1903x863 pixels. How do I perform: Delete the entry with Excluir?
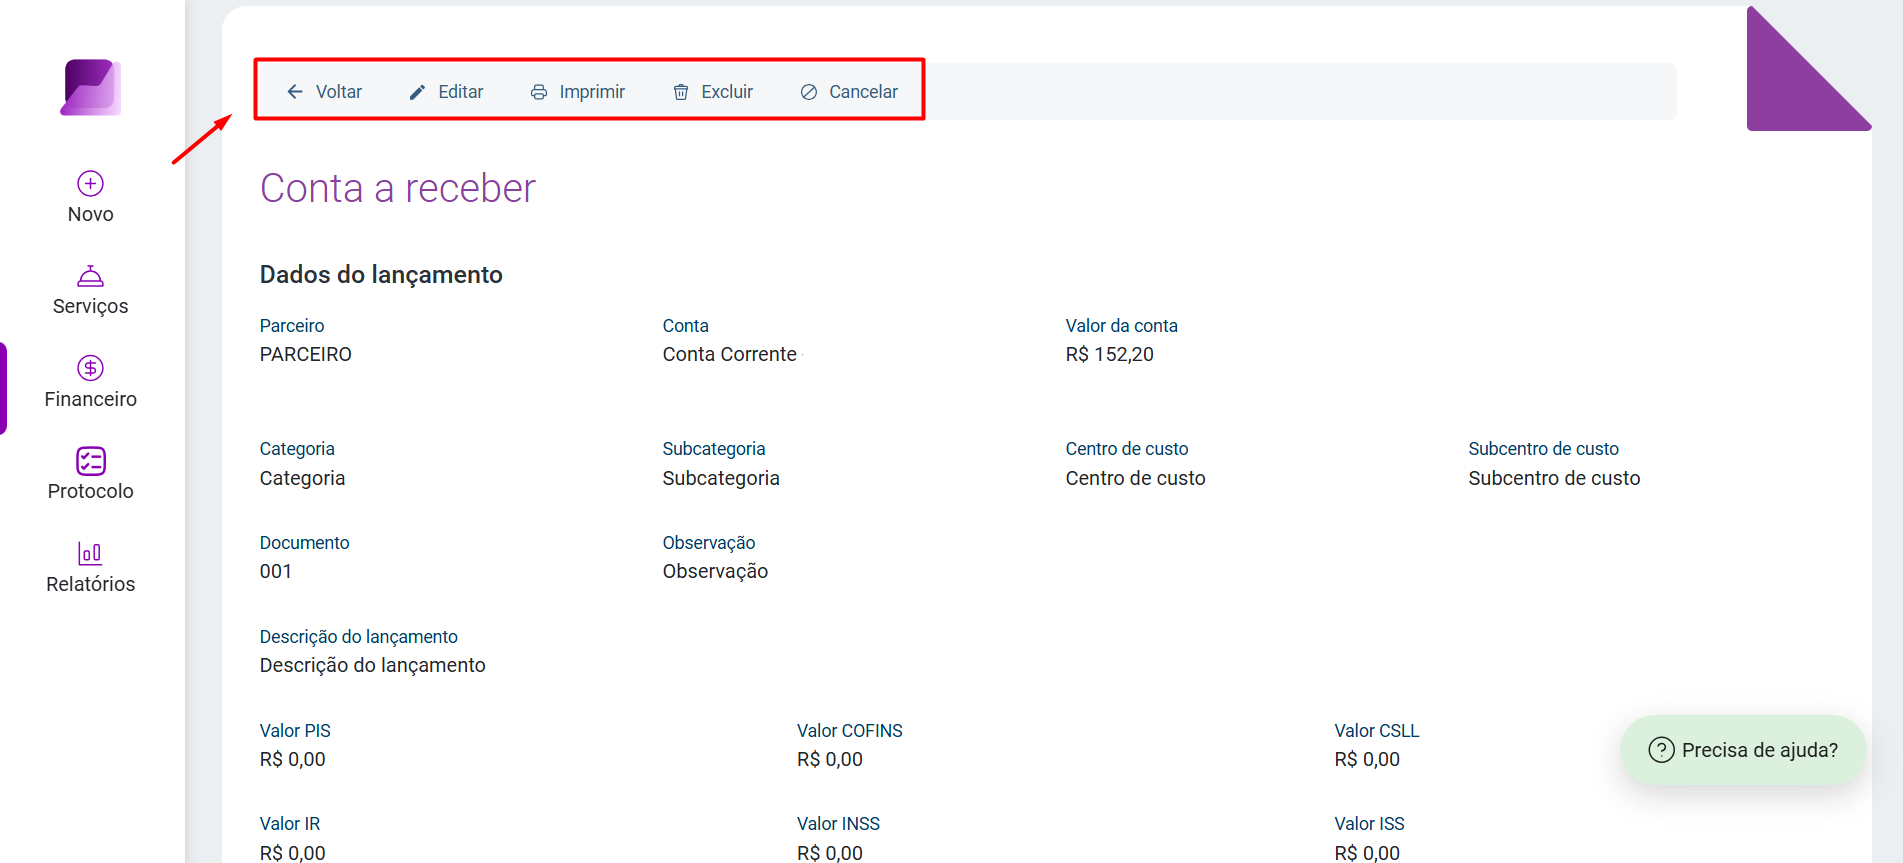[713, 92]
